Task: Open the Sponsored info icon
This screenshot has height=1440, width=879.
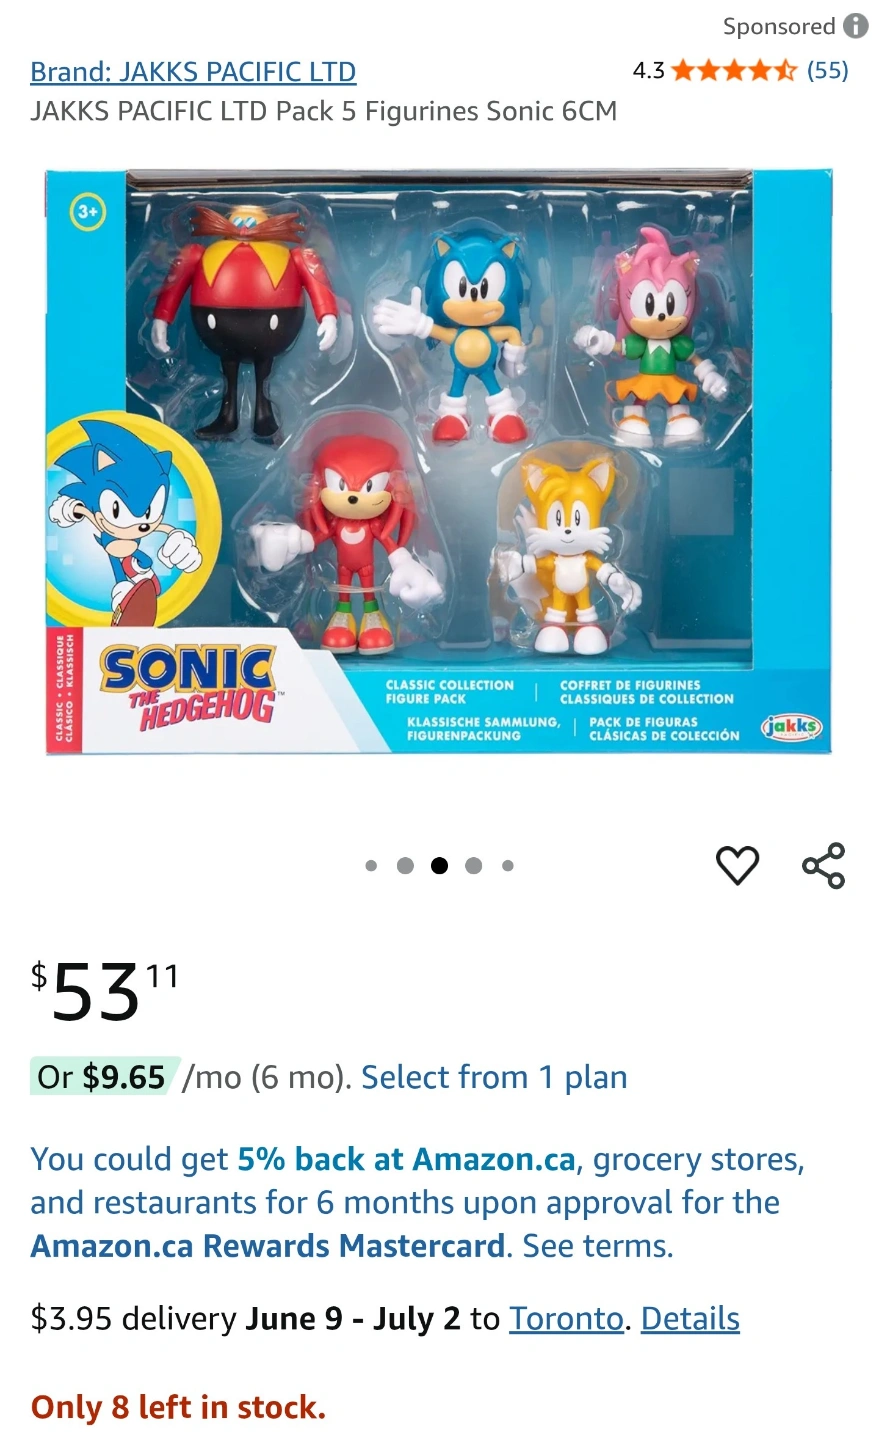Action: 855,26
